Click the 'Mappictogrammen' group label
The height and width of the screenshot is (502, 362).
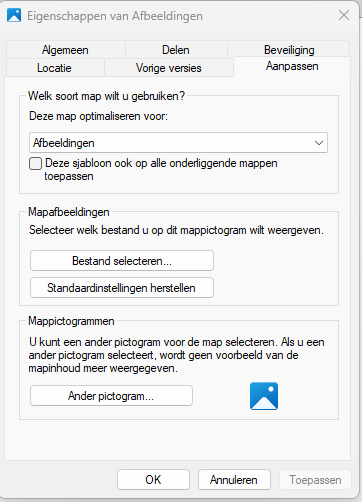tap(71, 321)
